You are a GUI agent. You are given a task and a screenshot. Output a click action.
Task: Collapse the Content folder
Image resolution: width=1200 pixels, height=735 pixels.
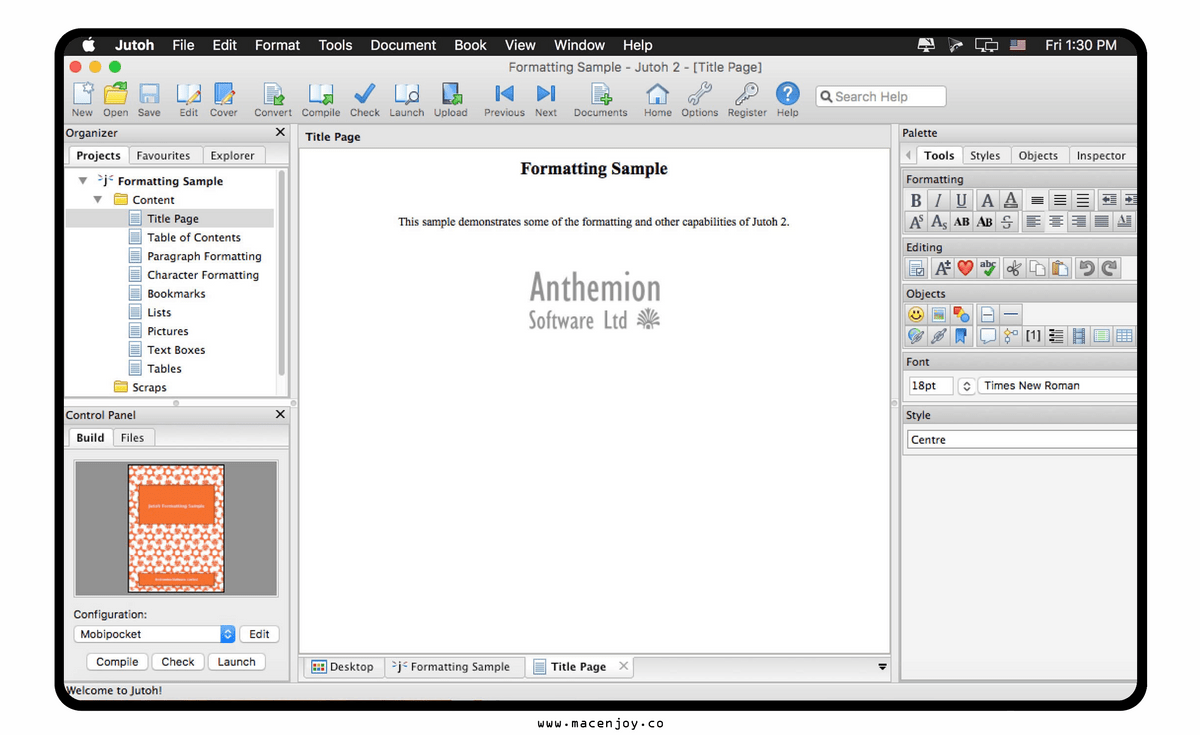pos(98,200)
